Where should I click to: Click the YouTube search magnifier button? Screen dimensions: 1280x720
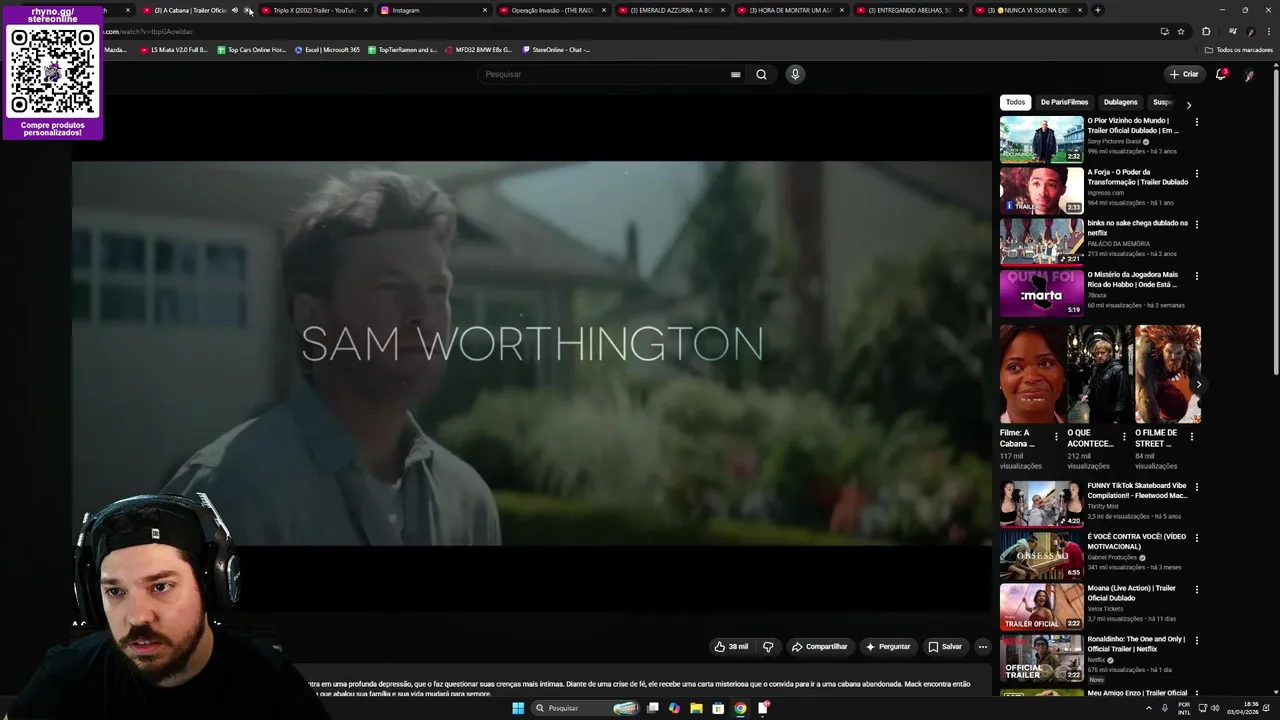pyautogui.click(x=761, y=74)
